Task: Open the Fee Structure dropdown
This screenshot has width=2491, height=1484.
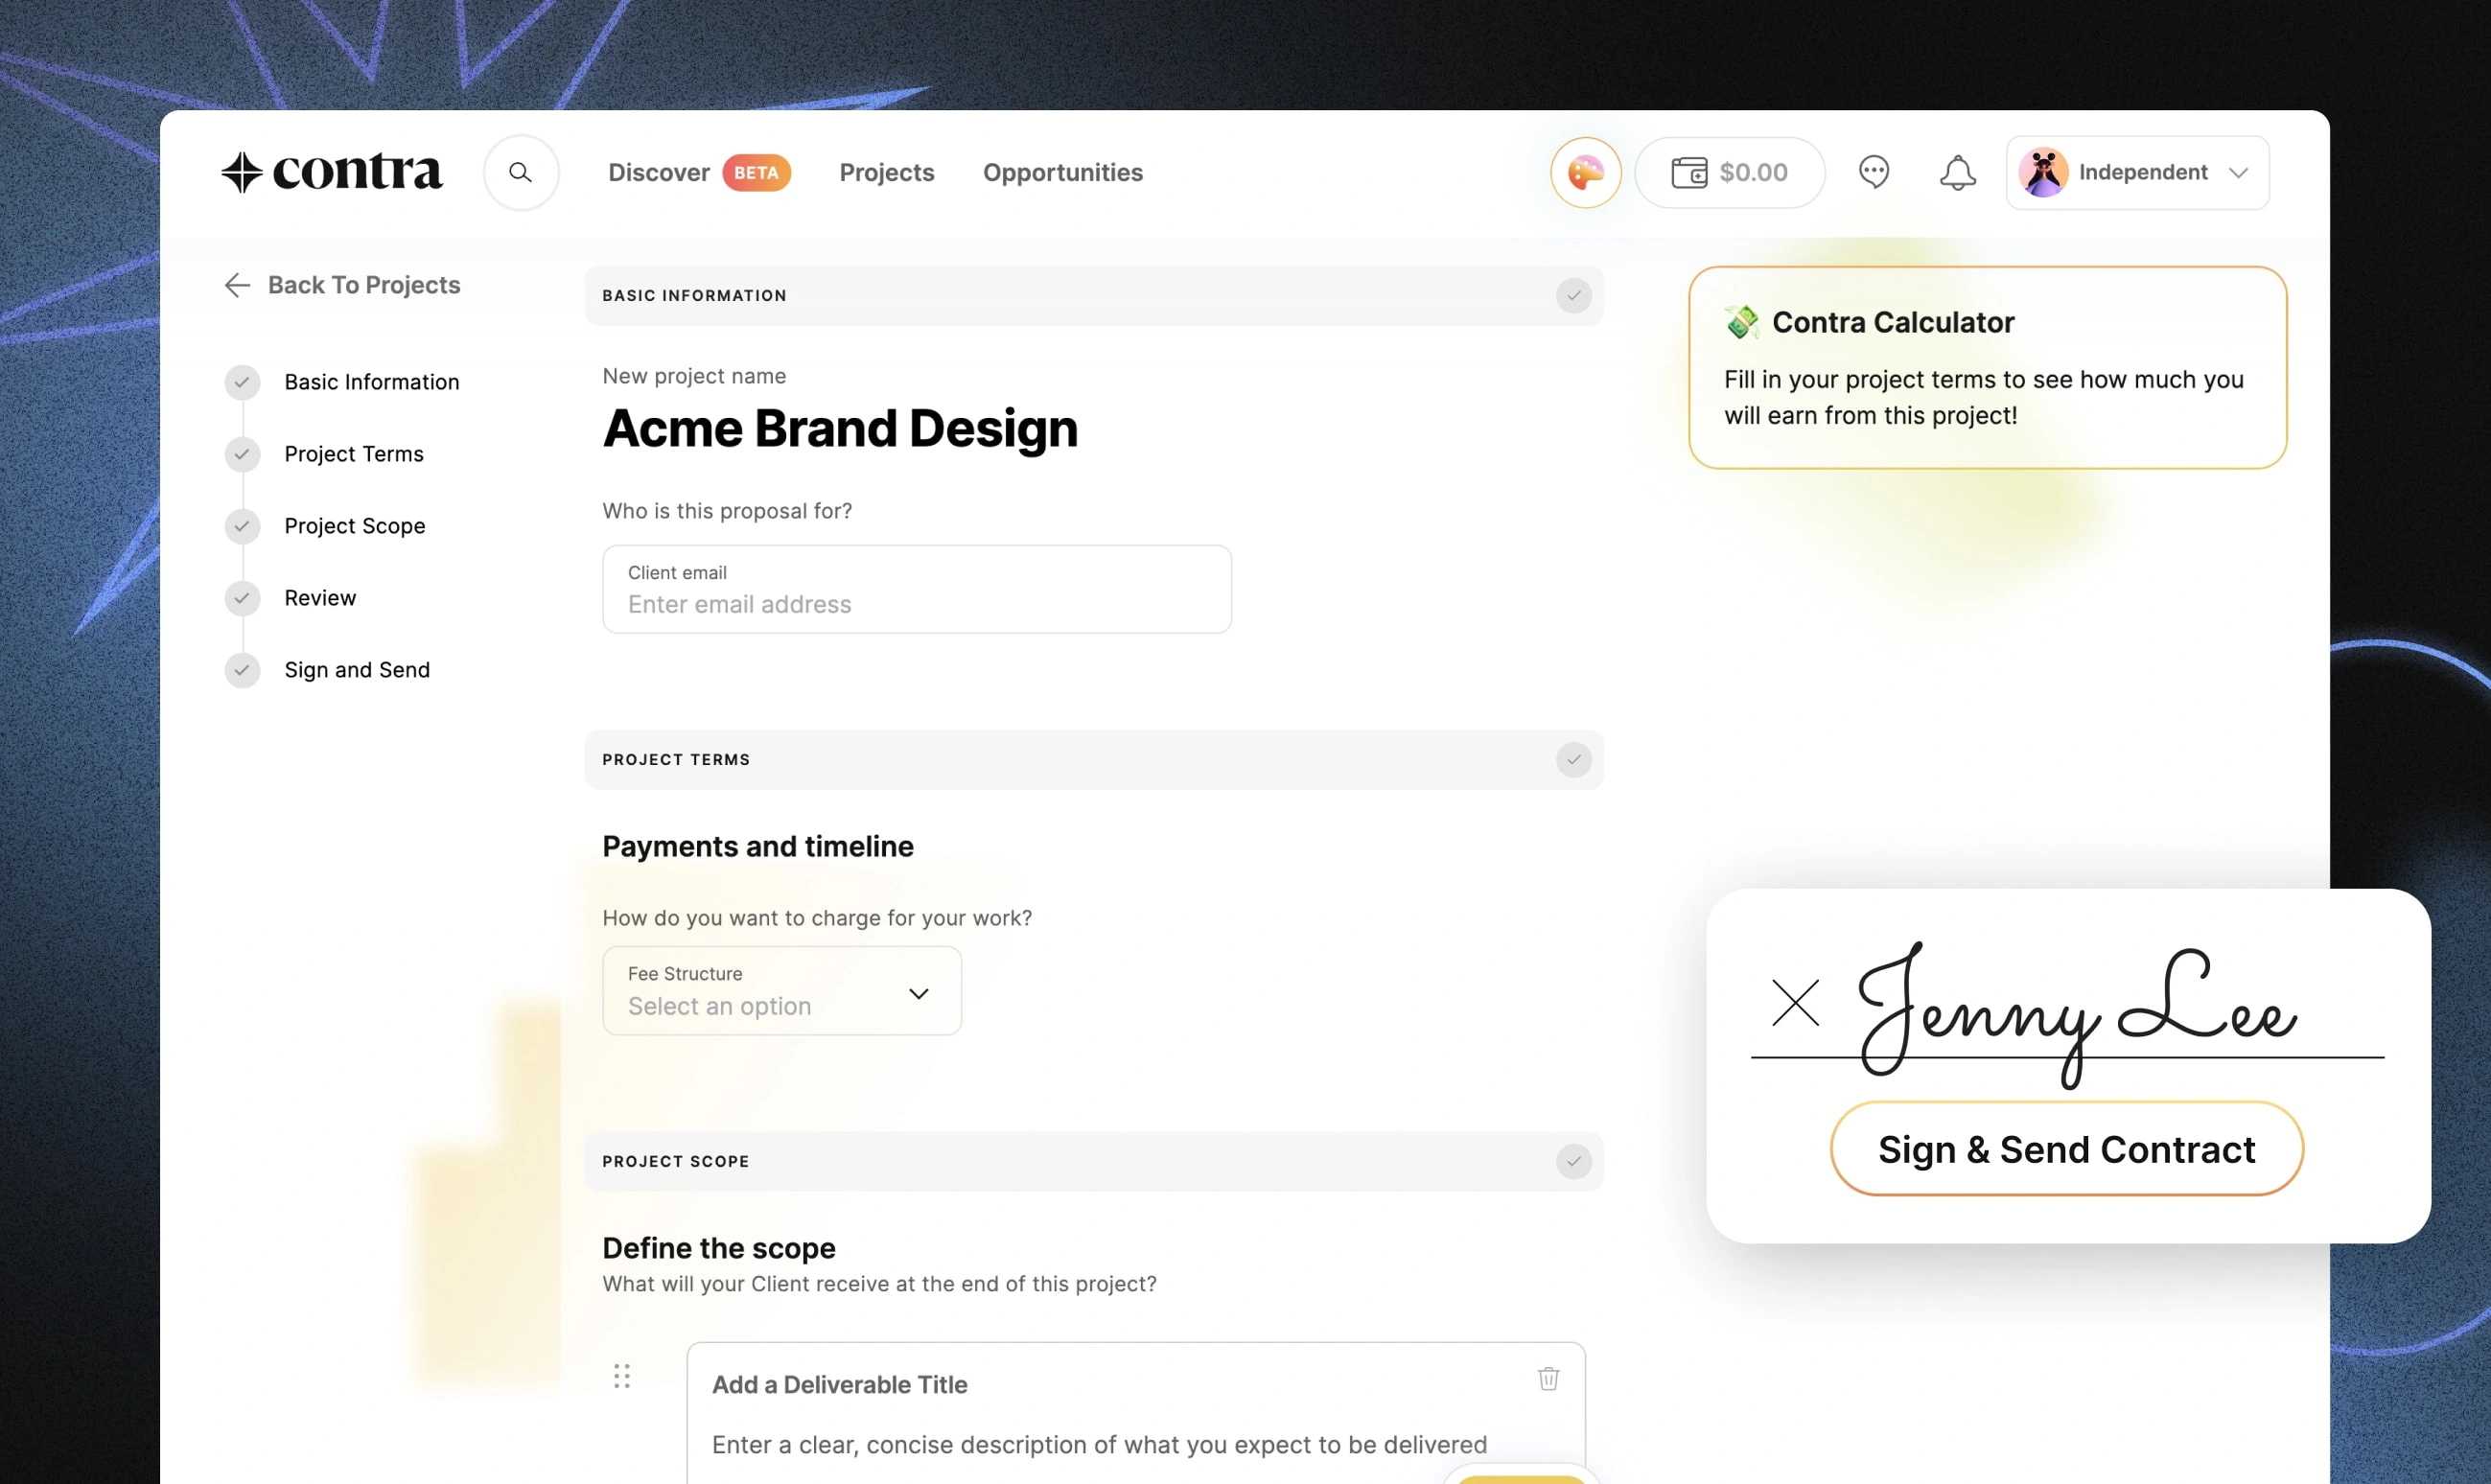Action: [x=782, y=990]
